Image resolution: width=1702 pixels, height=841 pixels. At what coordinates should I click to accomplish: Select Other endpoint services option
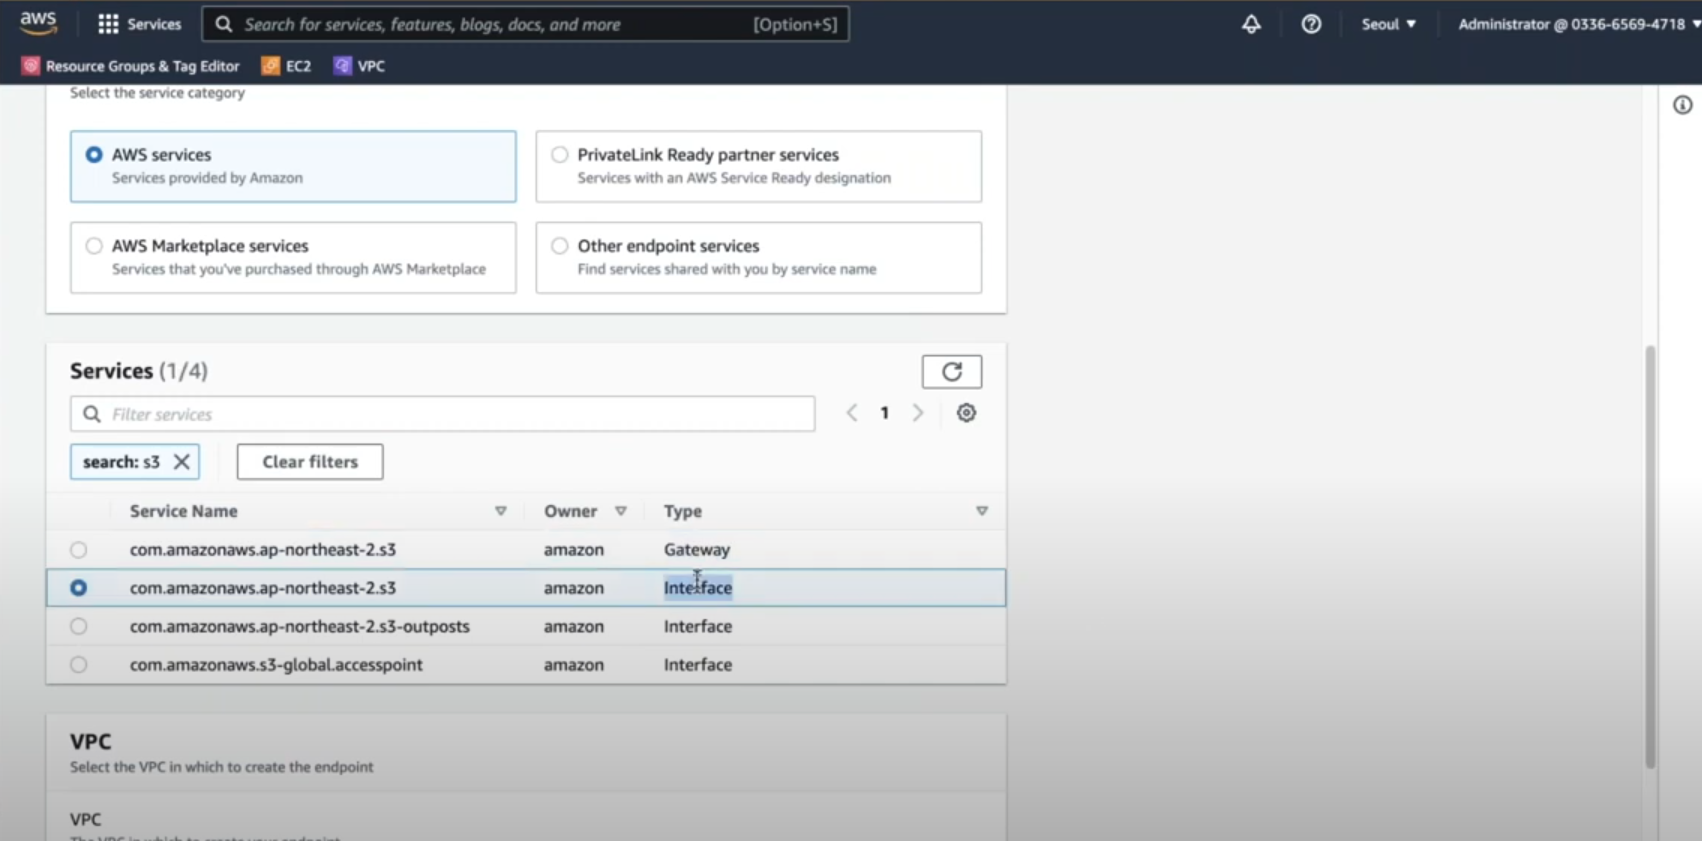point(759,257)
